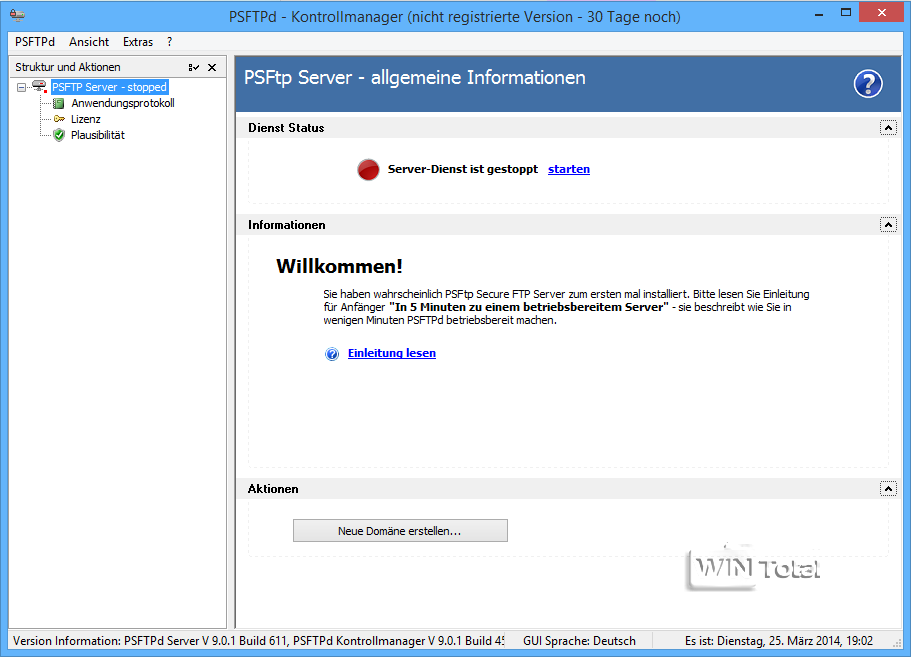Open the Extras menu
Viewport: 911px width, 657px height.
[x=138, y=42]
